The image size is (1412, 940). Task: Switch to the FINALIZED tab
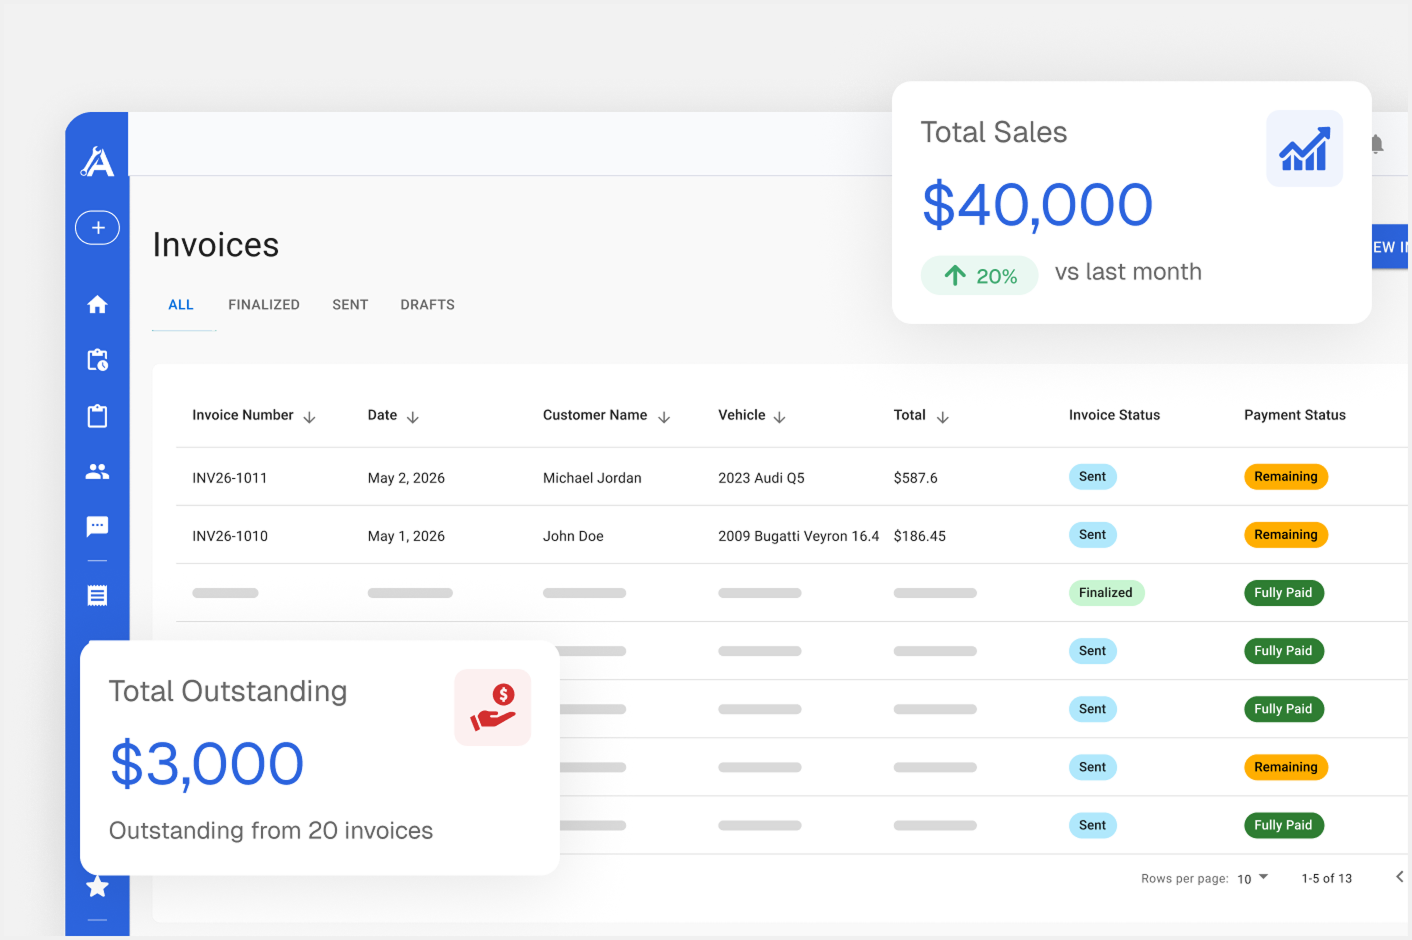[x=264, y=305]
